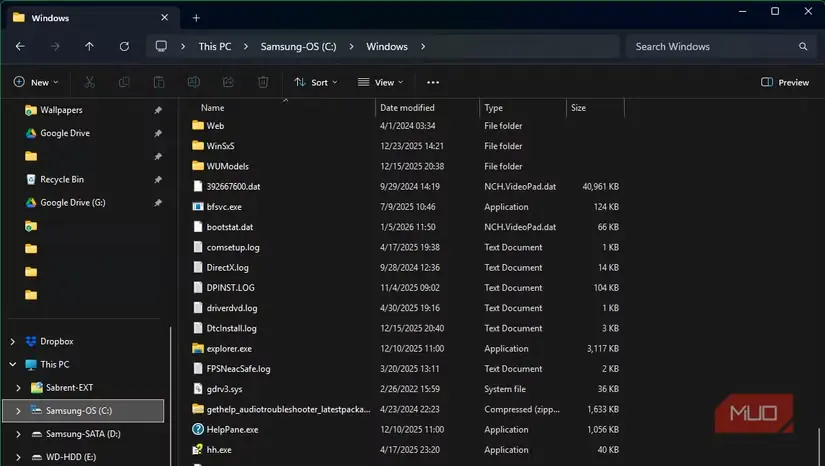The width and height of the screenshot is (825, 466).
Task: Refresh the Windows folder view
Action: click(124, 46)
